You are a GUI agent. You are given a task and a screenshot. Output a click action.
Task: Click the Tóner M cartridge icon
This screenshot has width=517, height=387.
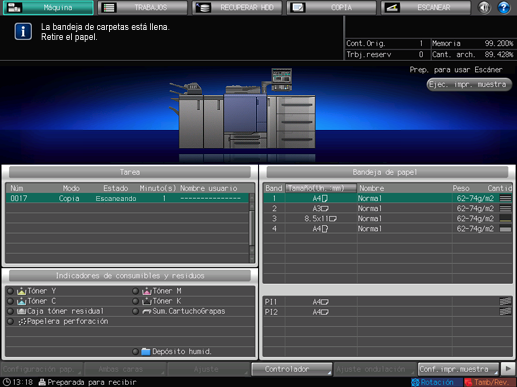point(146,291)
